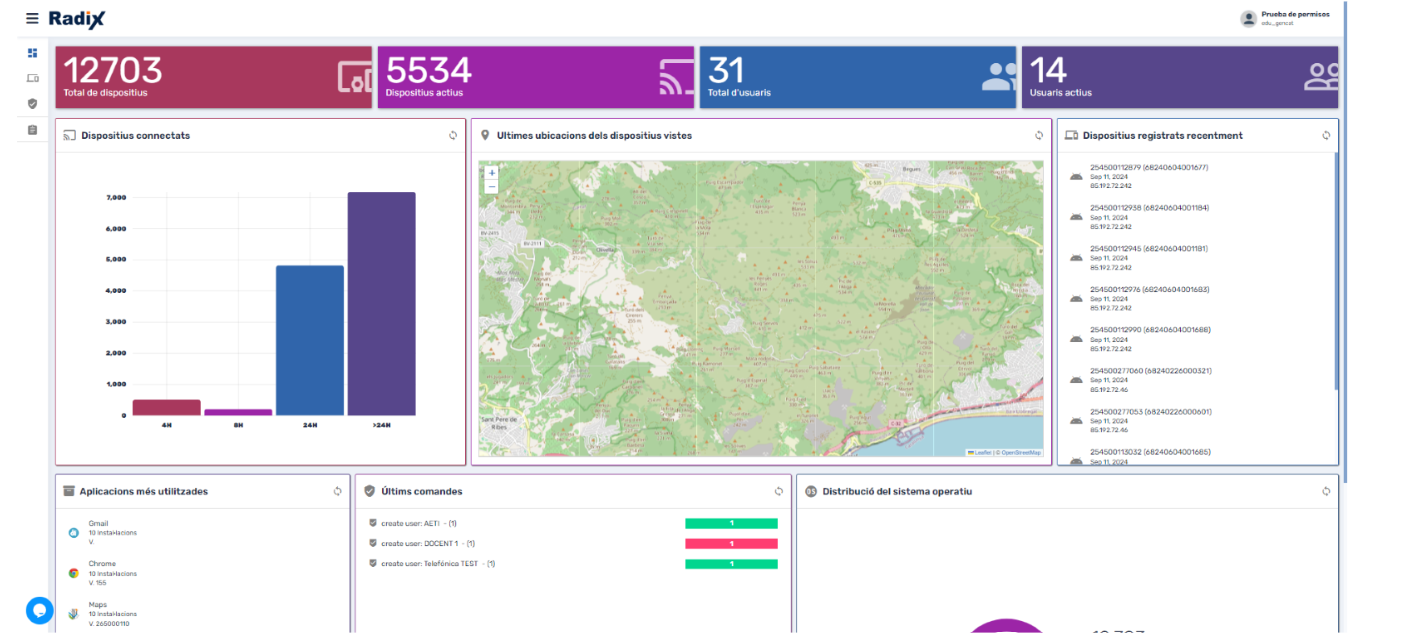Image resolution: width=1401 pixels, height=634 pixels.
Task: Click the red status bar for DOCENT 1
Action: coord(731,544)
